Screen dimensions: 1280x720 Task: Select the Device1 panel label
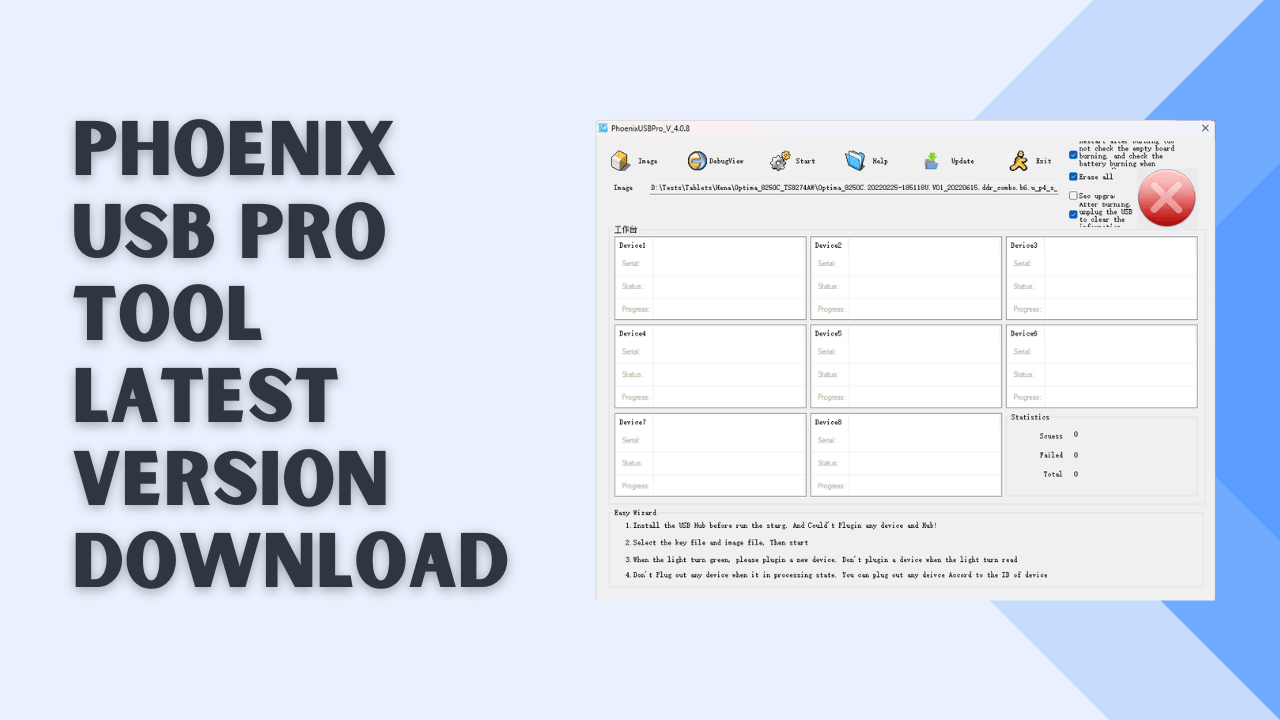632,245
